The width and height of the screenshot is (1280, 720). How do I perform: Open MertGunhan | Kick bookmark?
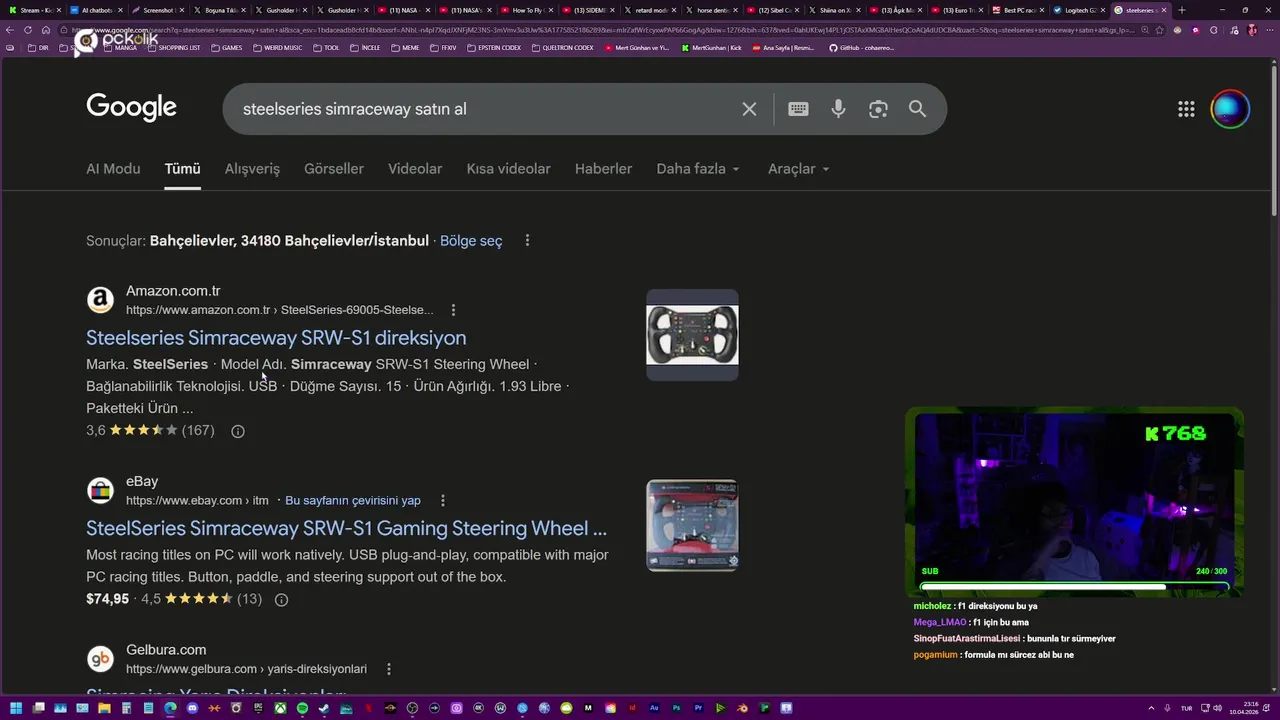[711, 47]
